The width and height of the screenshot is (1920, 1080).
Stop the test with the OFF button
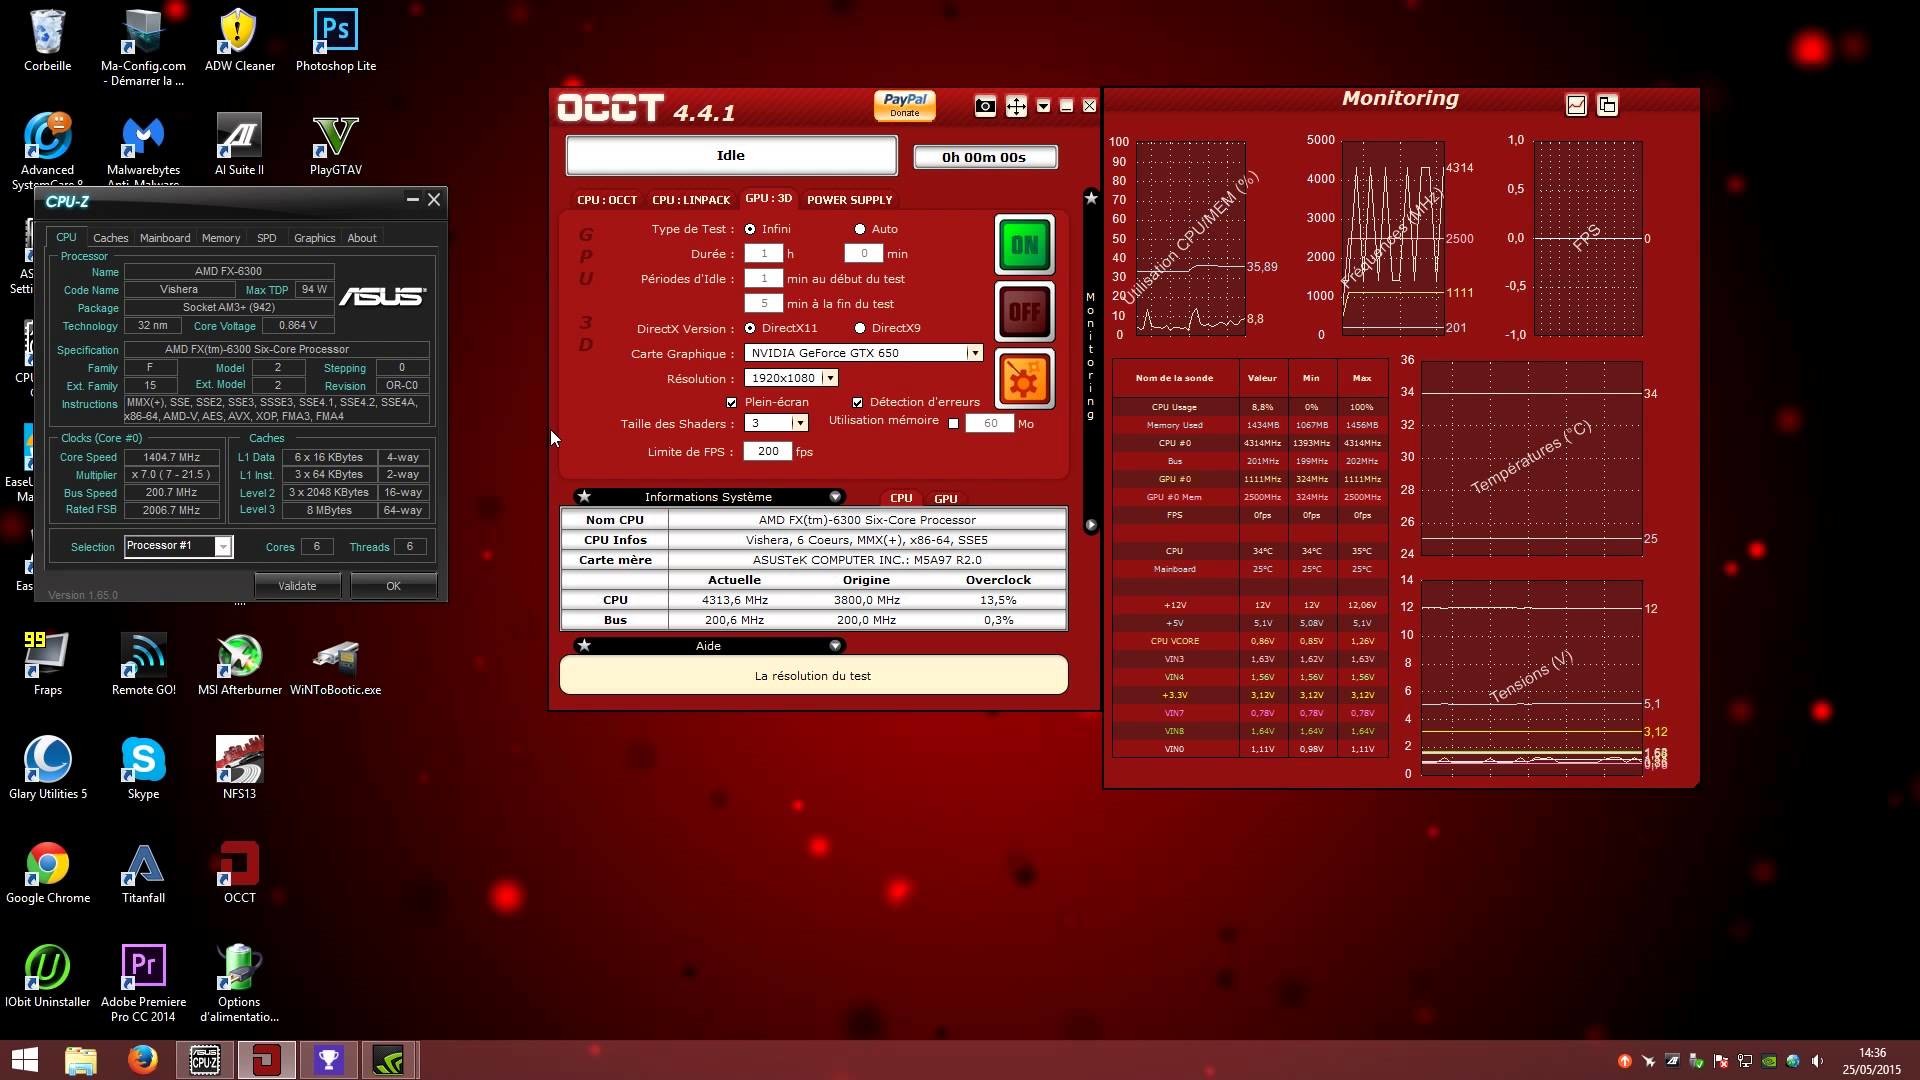click(1024, 311)
